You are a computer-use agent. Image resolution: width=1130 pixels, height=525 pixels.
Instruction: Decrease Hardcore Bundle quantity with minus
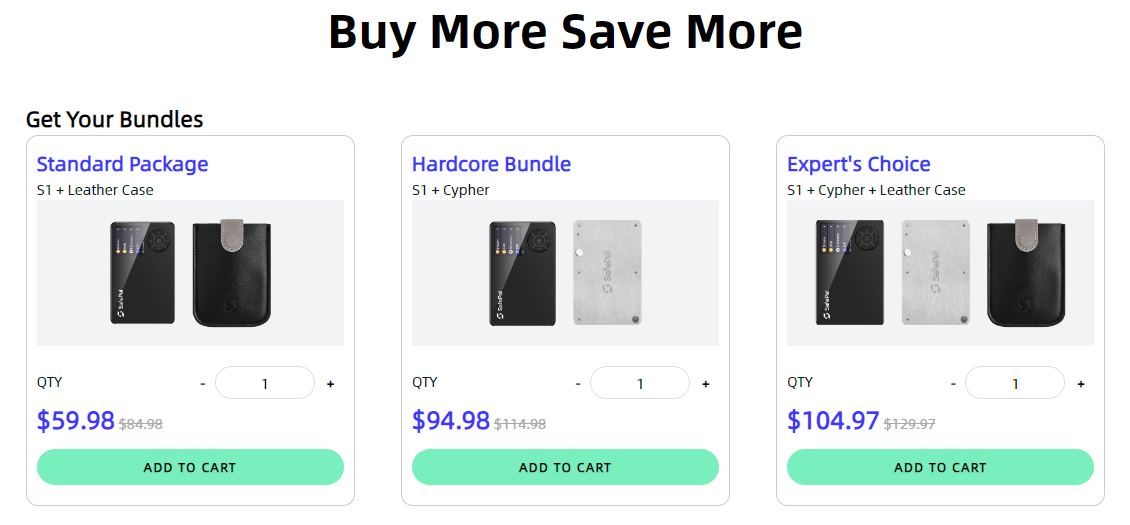point(578,384)
